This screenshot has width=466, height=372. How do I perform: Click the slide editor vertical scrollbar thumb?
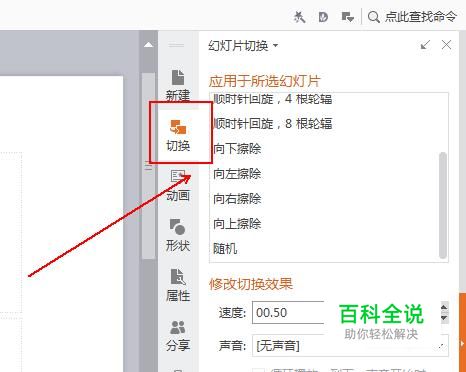[x=148, y=166]
